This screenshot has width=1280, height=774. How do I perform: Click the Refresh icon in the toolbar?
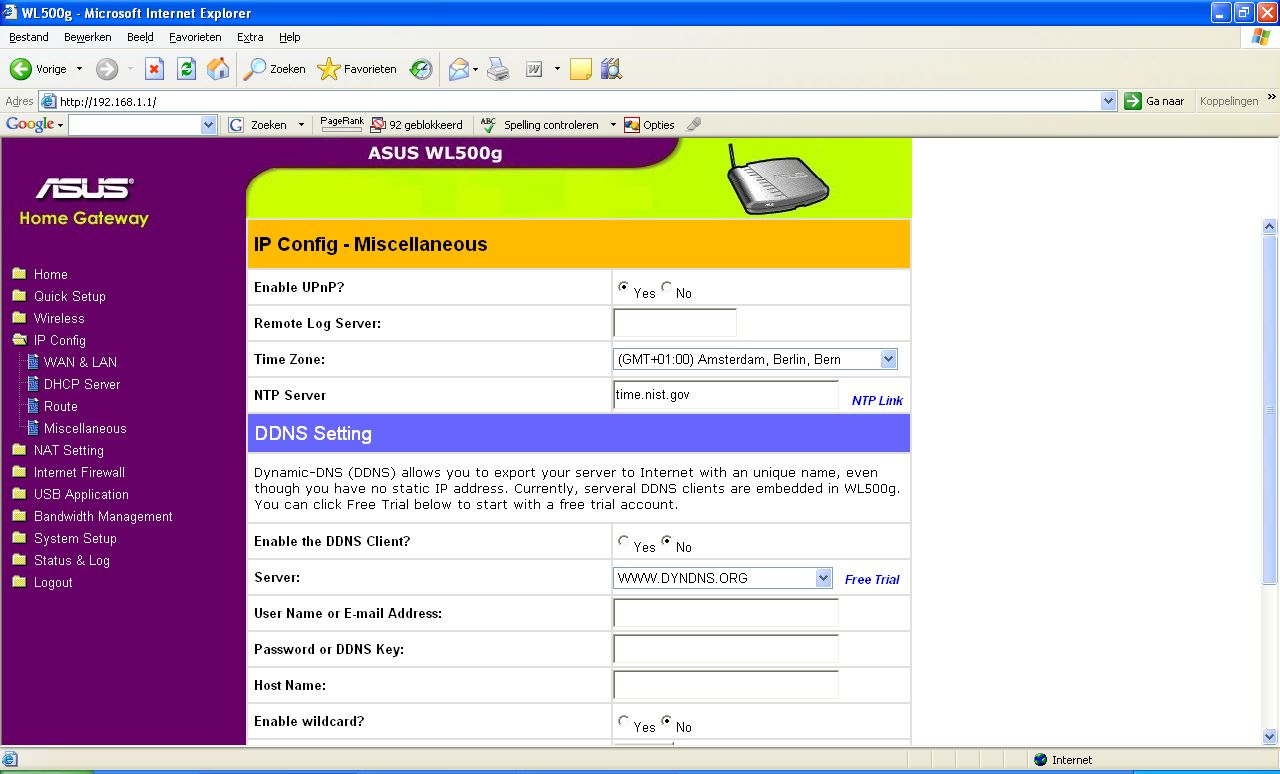point(186,69)
